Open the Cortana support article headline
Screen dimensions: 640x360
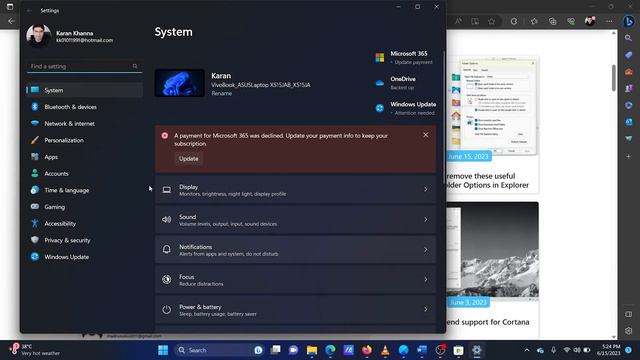tap(488, 322)
